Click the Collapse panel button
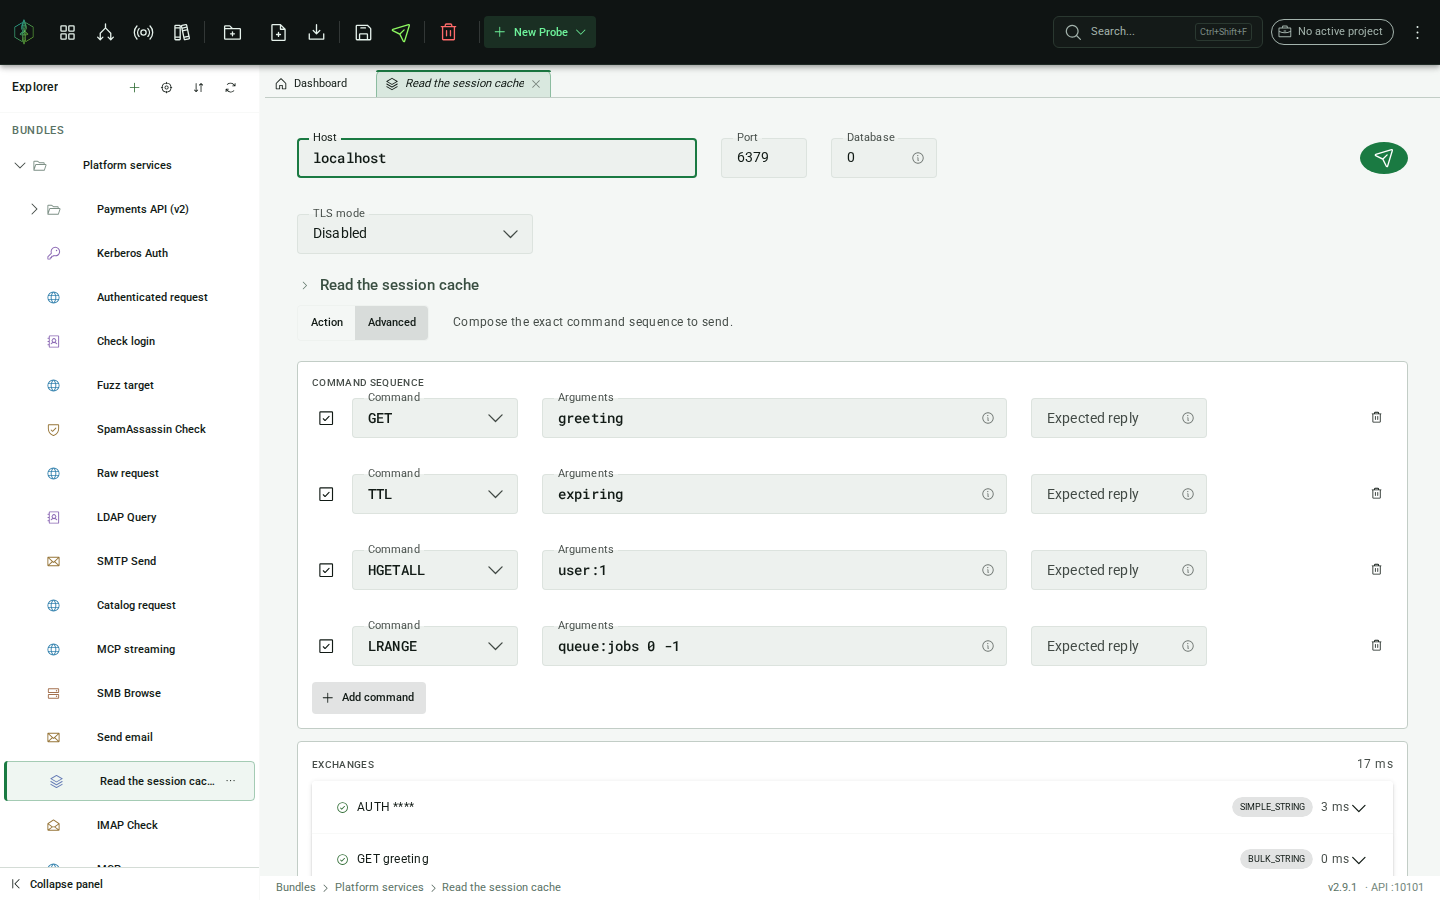Image resolution: width=1440 pixels, height=900 pixels. coord(57,884)
